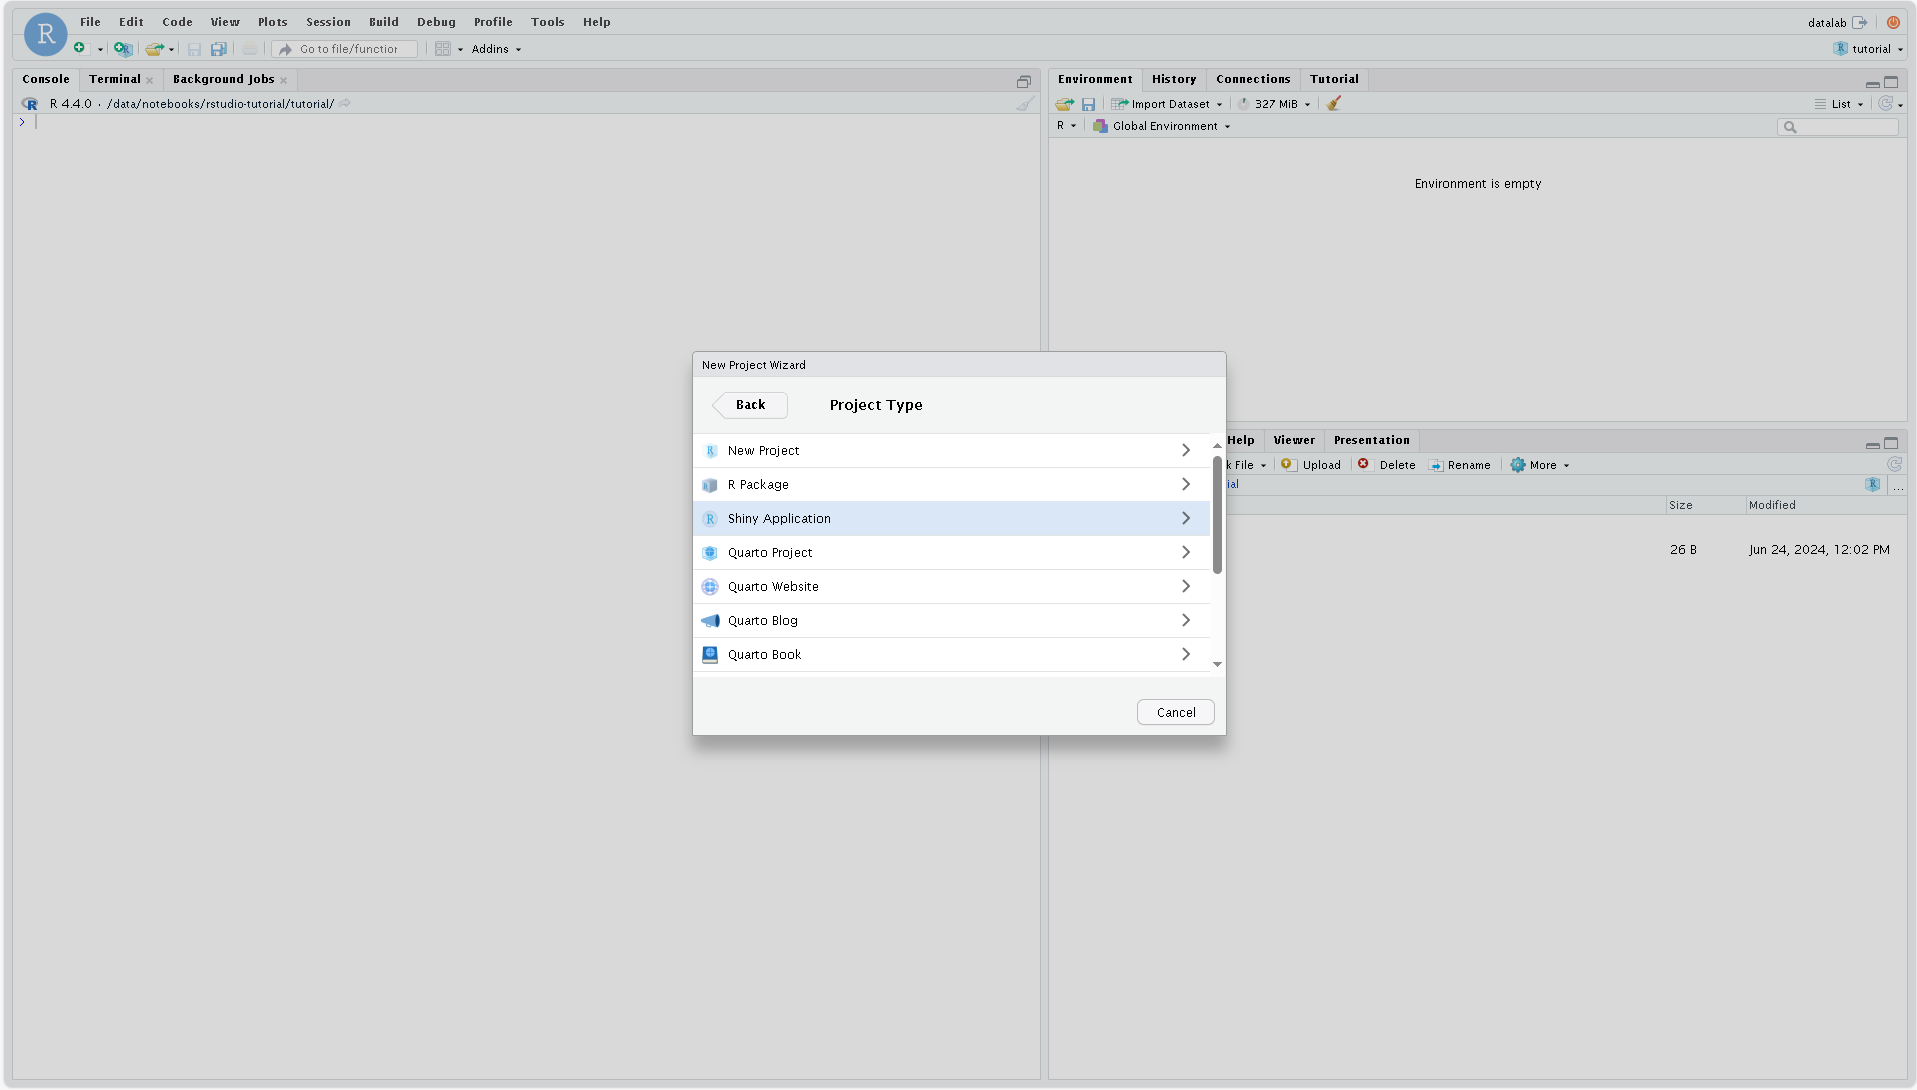Click the datalab sign out icon
The width and height of the screenshot is (1917, 1090).
point(1860,22)
